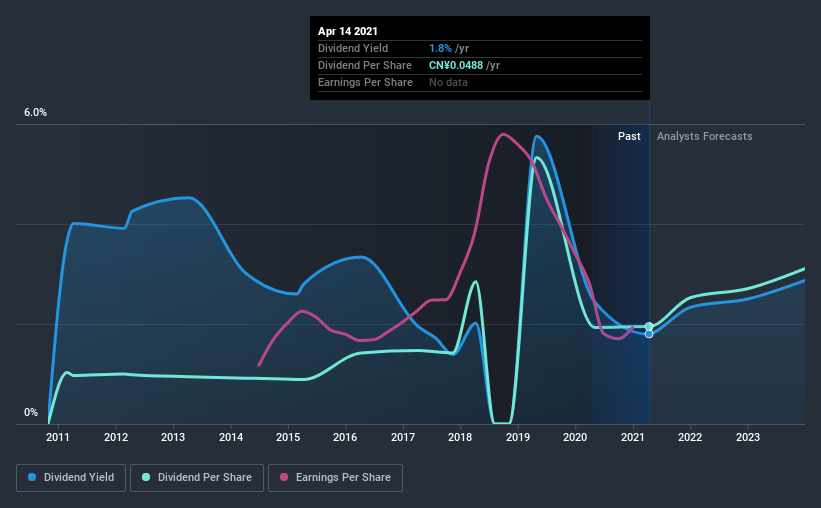Click the 'Analysts Forecasts' label
The image size is (821, 508).
[x=704, y=136]
